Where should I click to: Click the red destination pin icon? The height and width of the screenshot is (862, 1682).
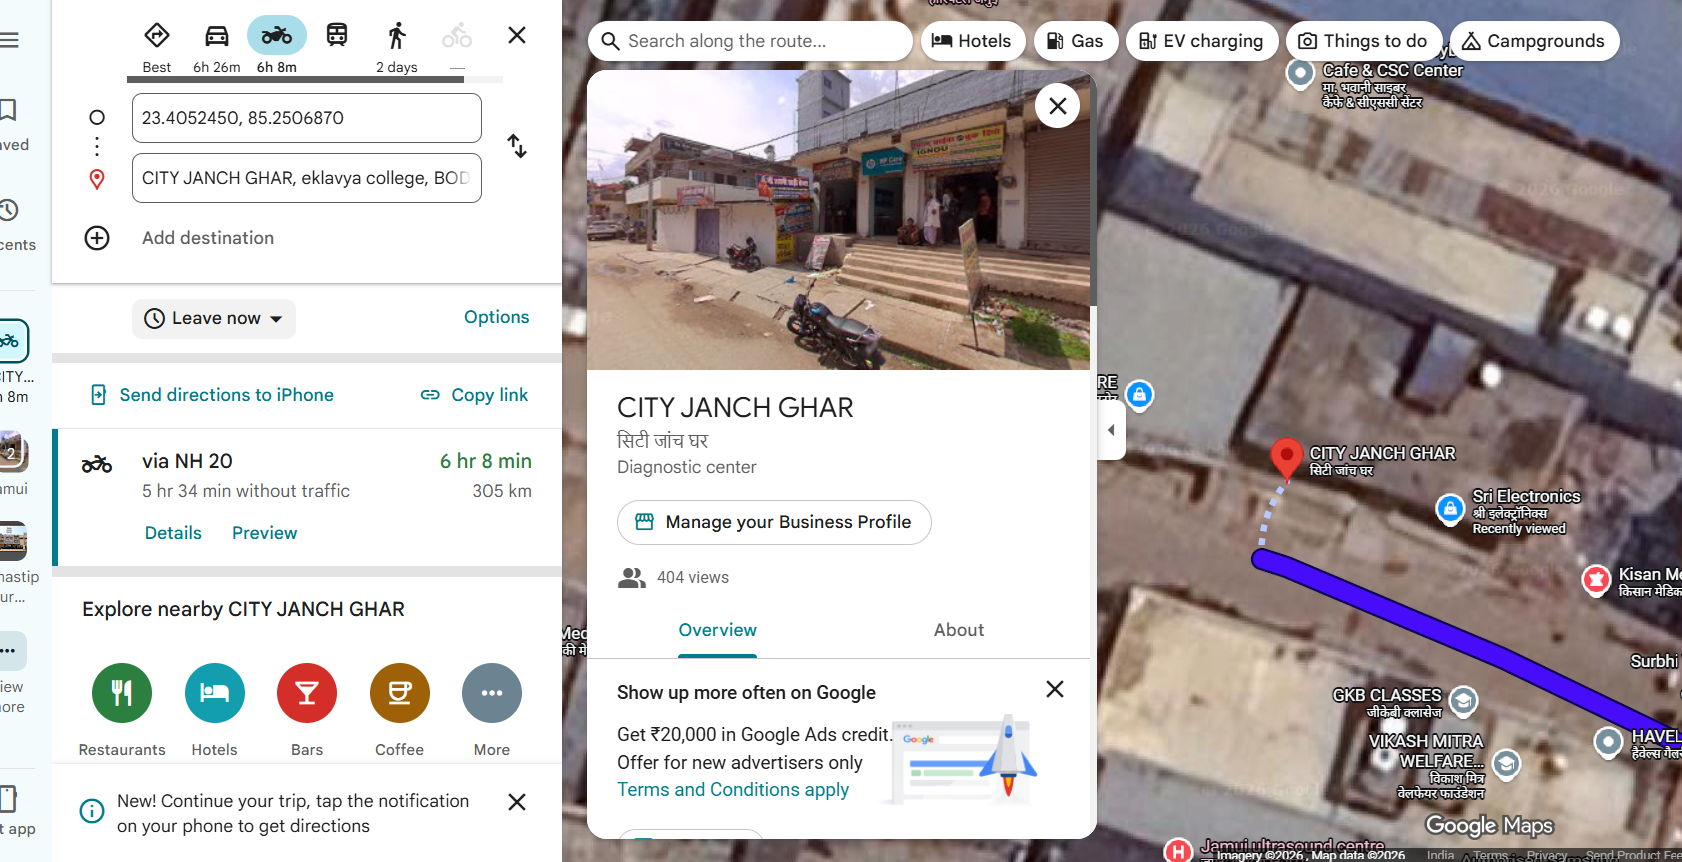[x=97, y=179]
